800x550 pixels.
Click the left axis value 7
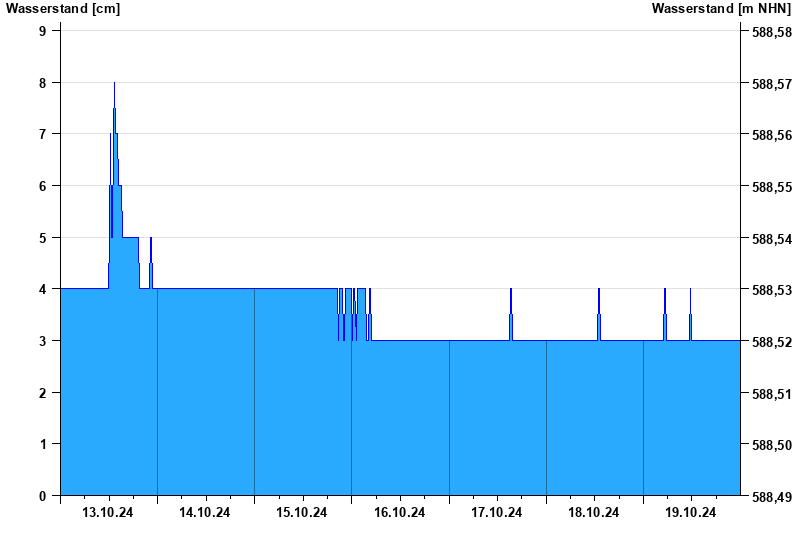coord(42,134)
